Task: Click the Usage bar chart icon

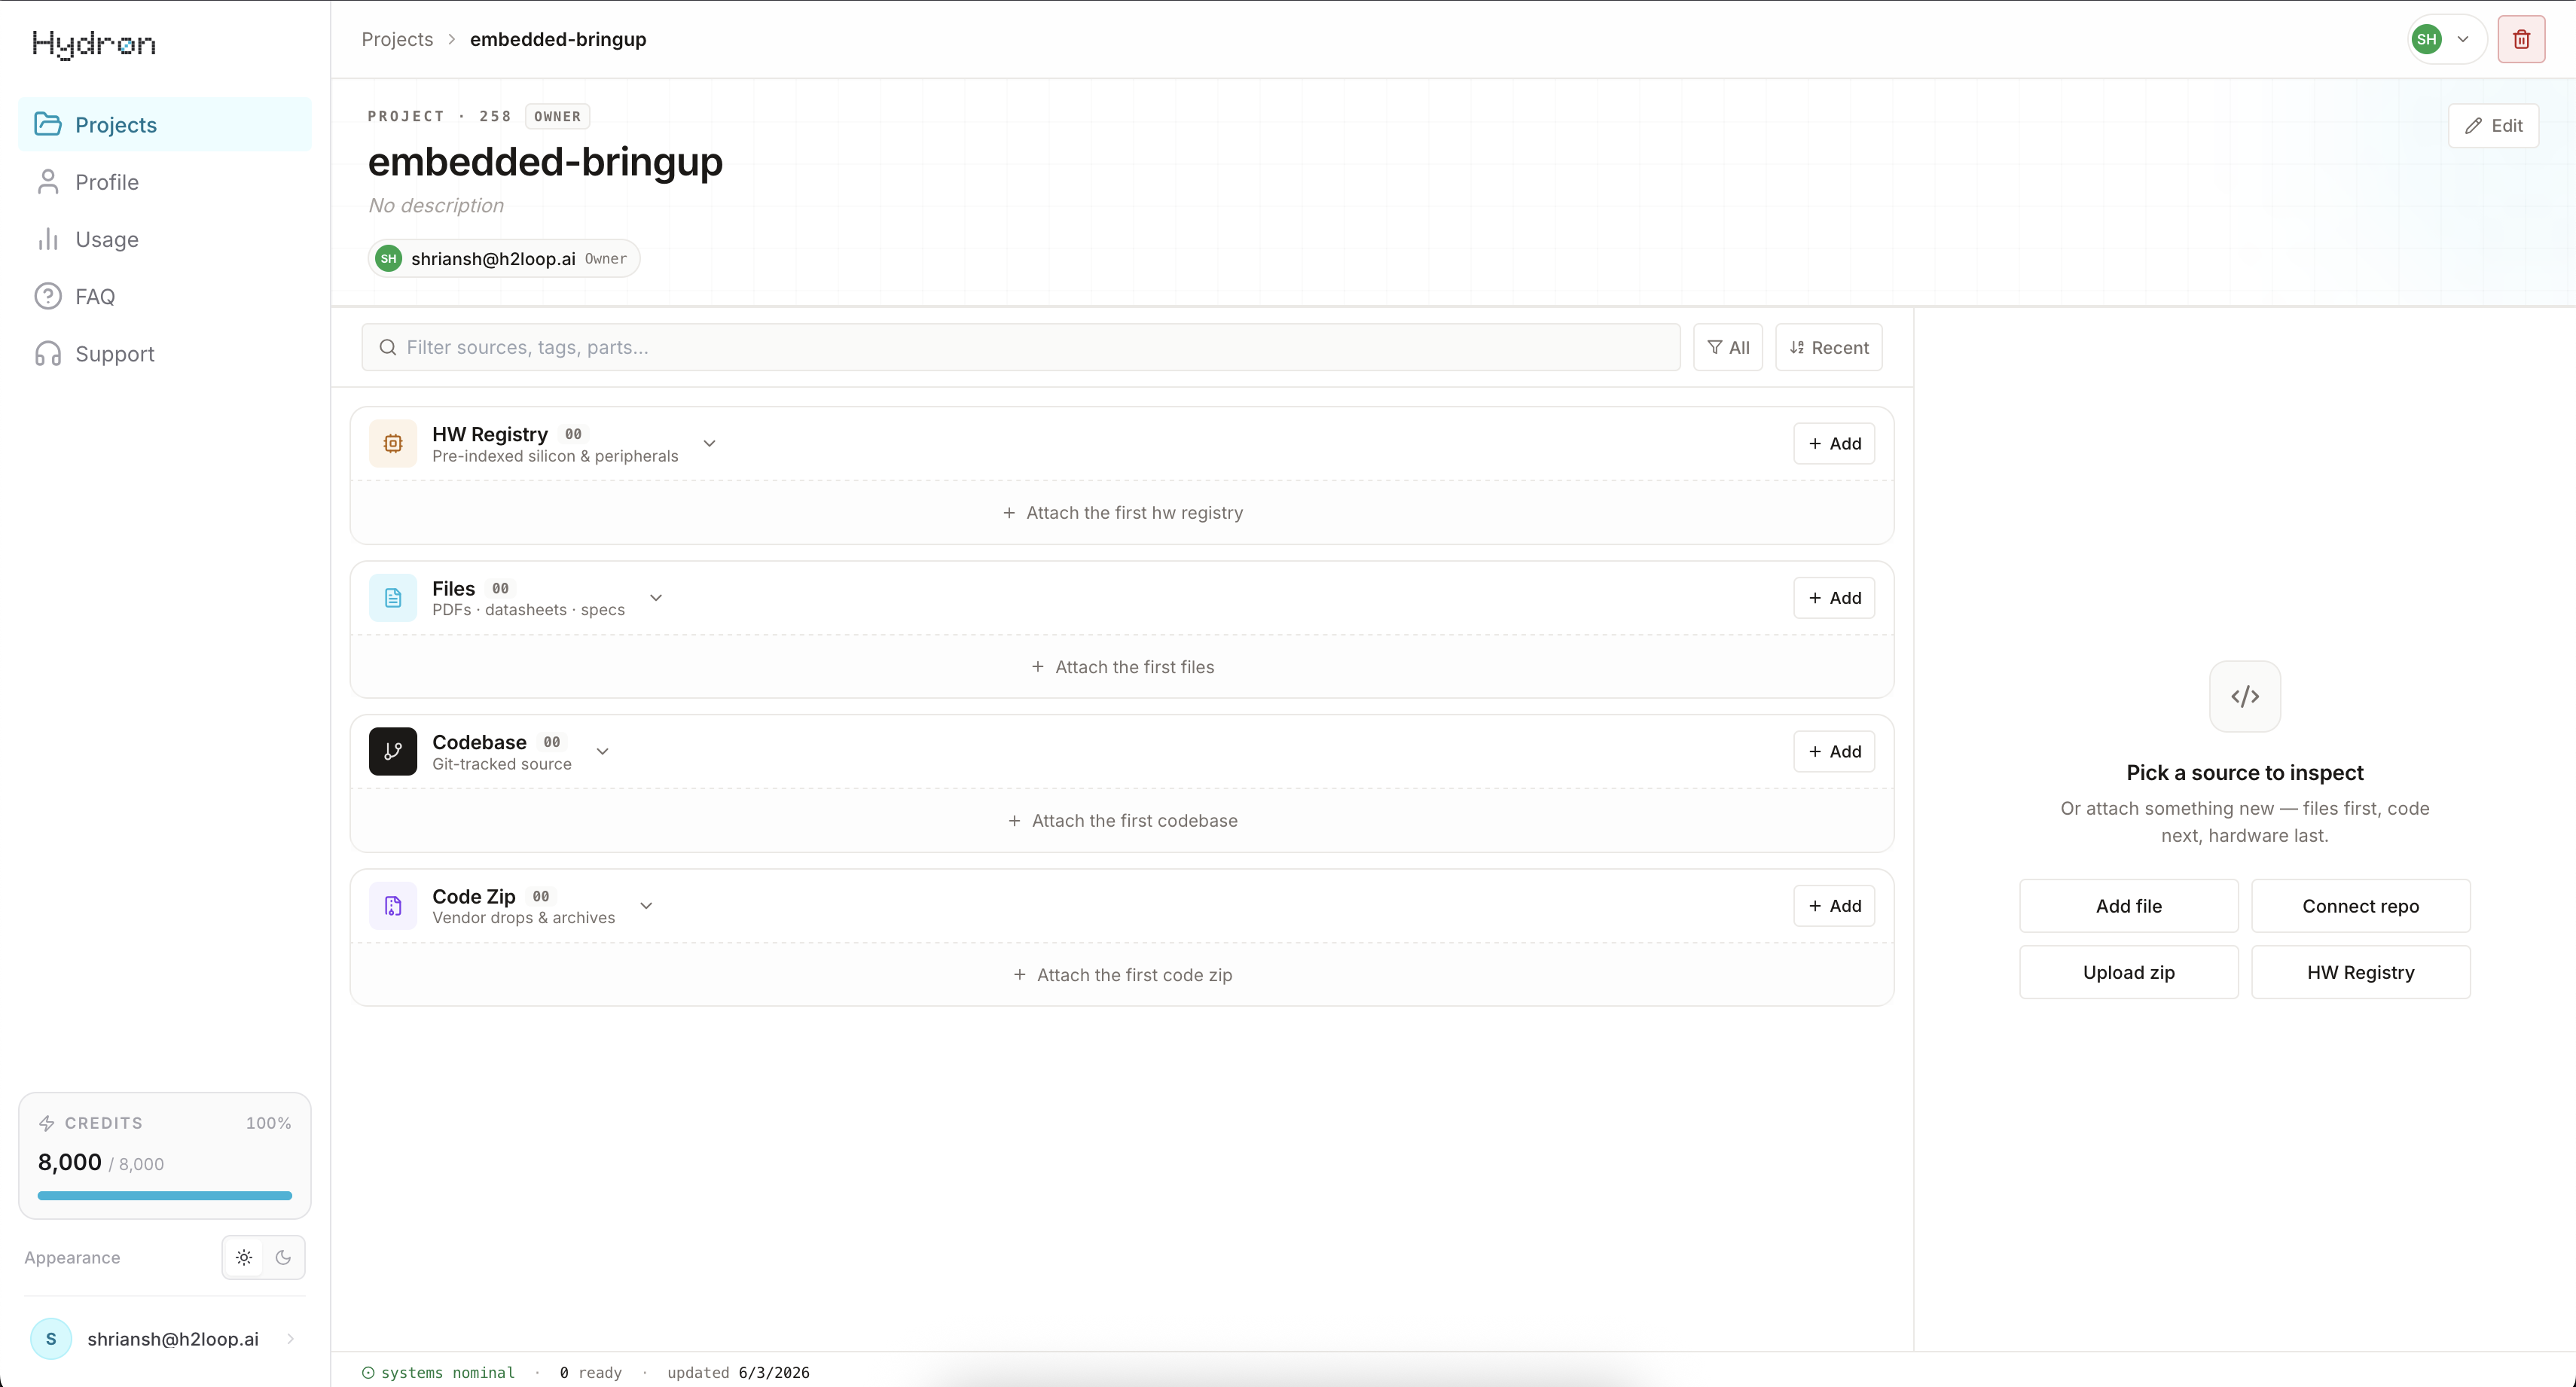Action: [x=48, y=239]
